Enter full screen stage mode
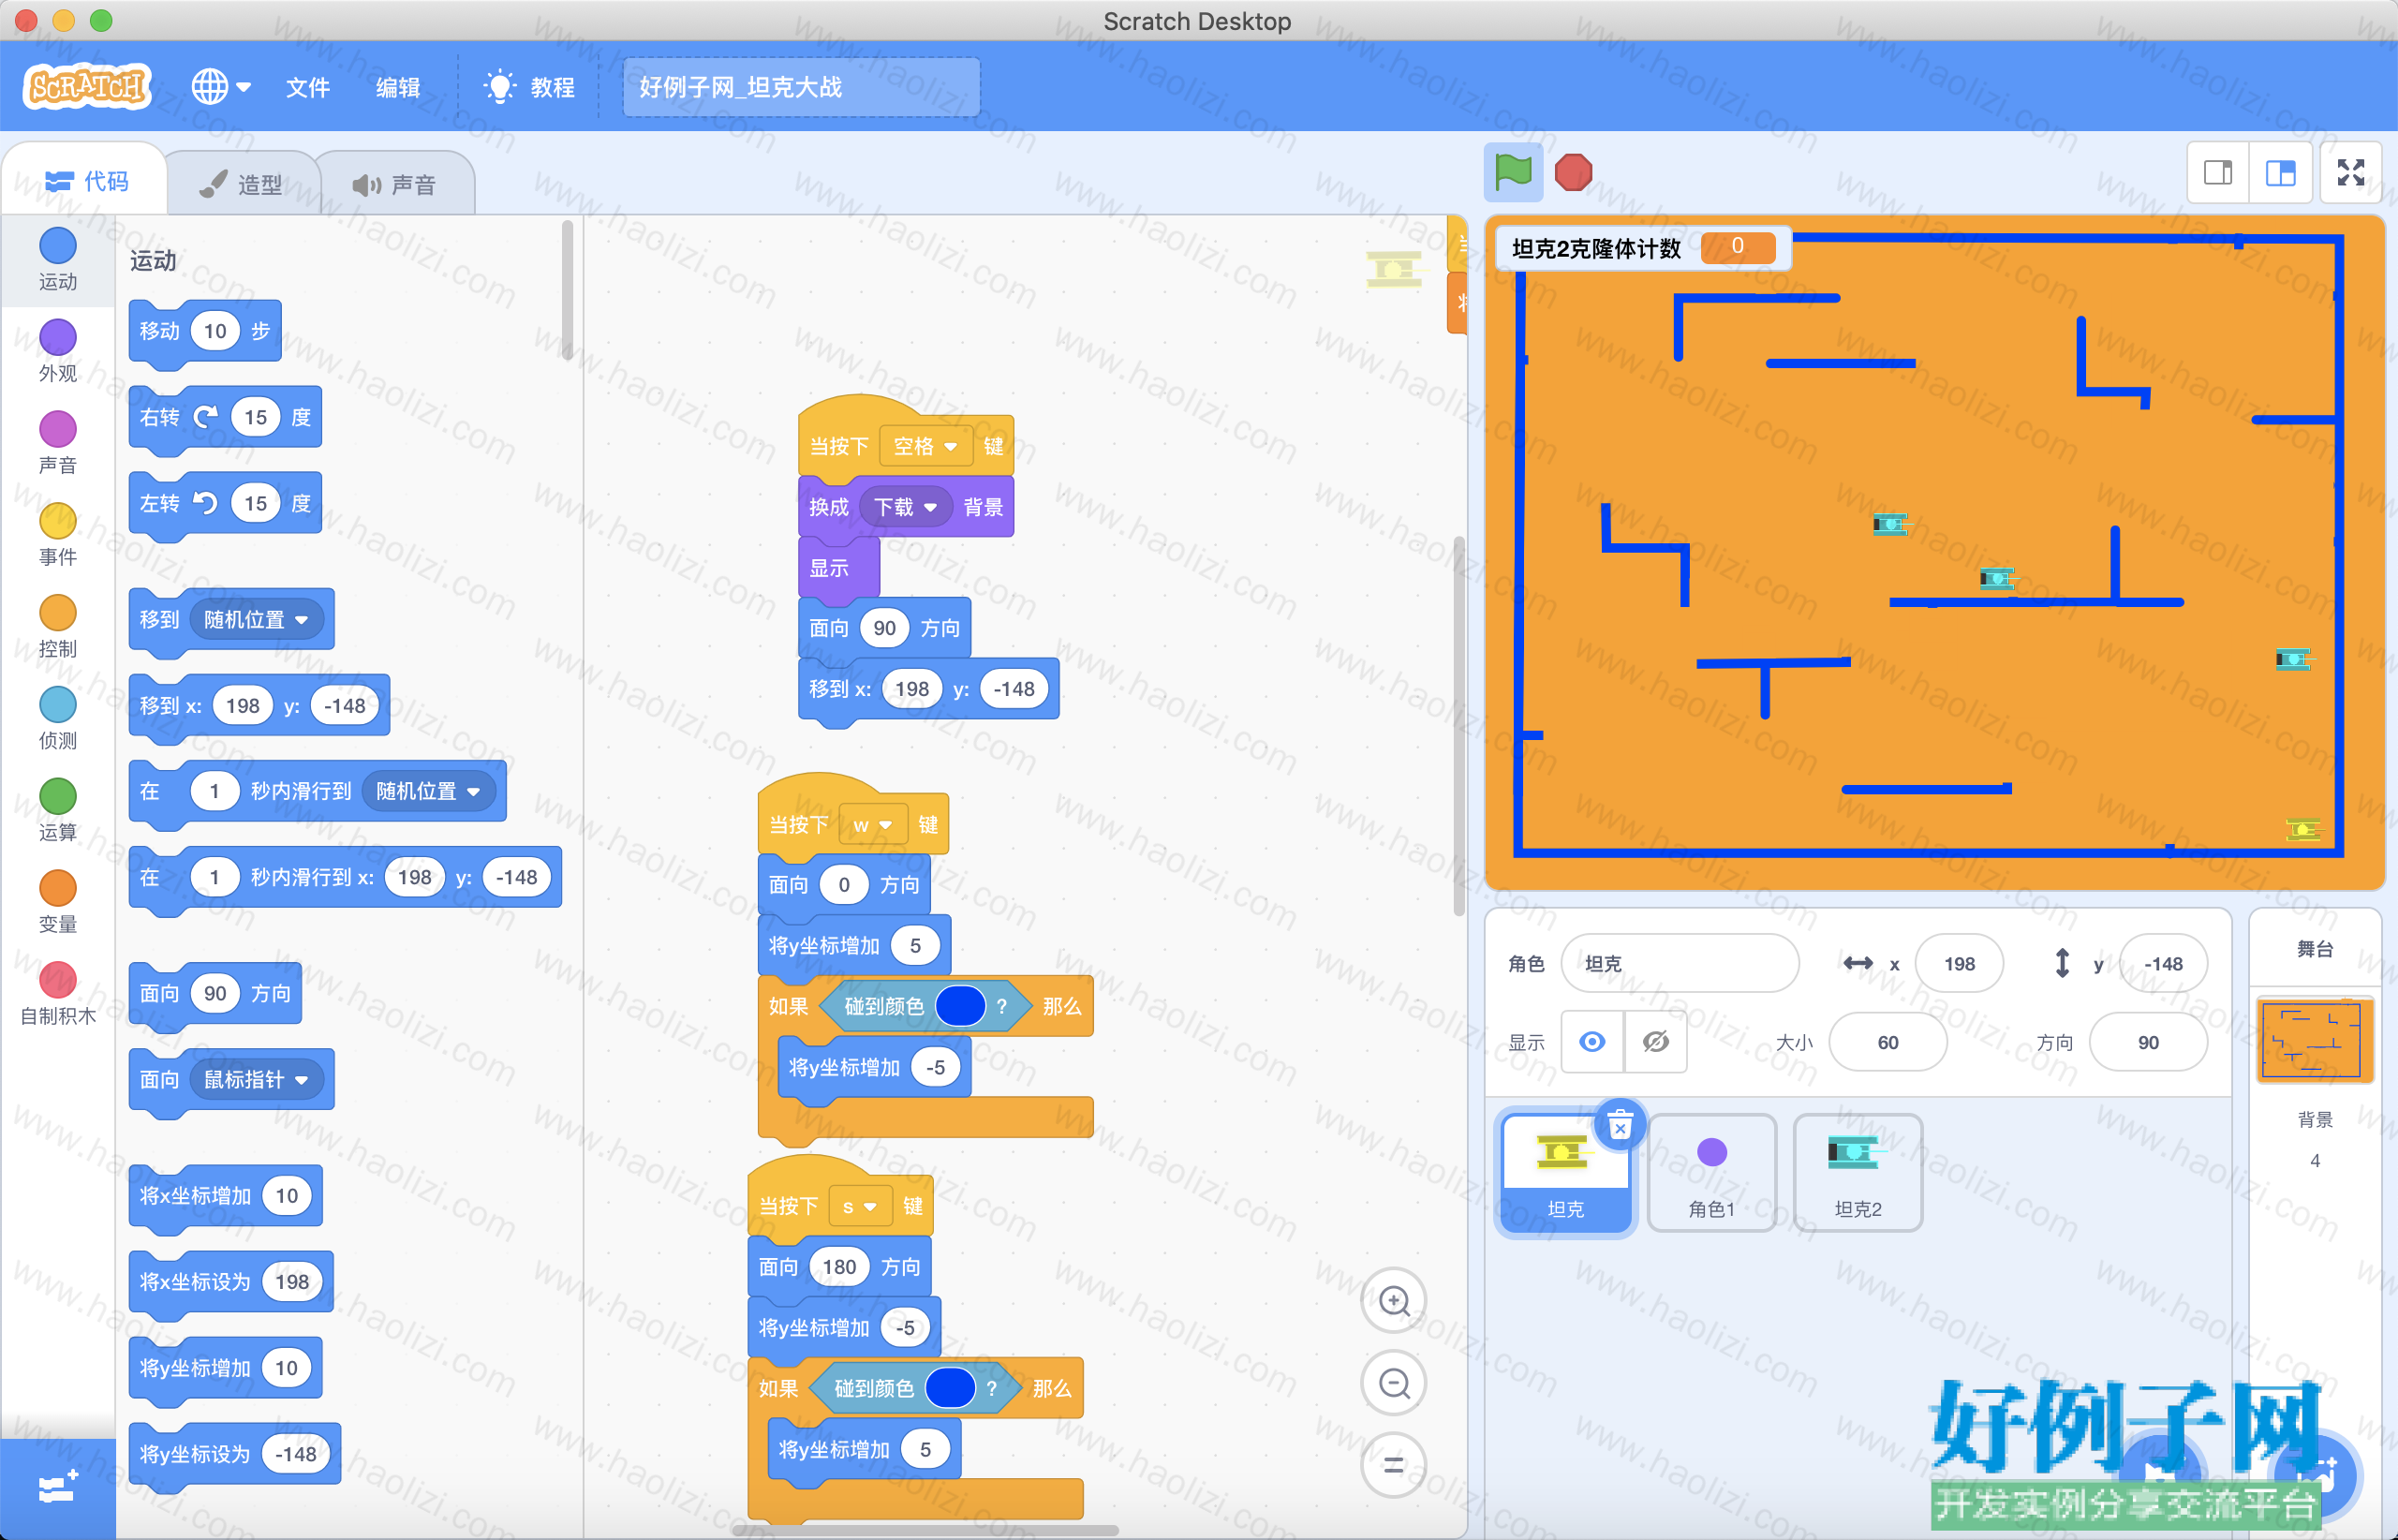 (2351, 173)
